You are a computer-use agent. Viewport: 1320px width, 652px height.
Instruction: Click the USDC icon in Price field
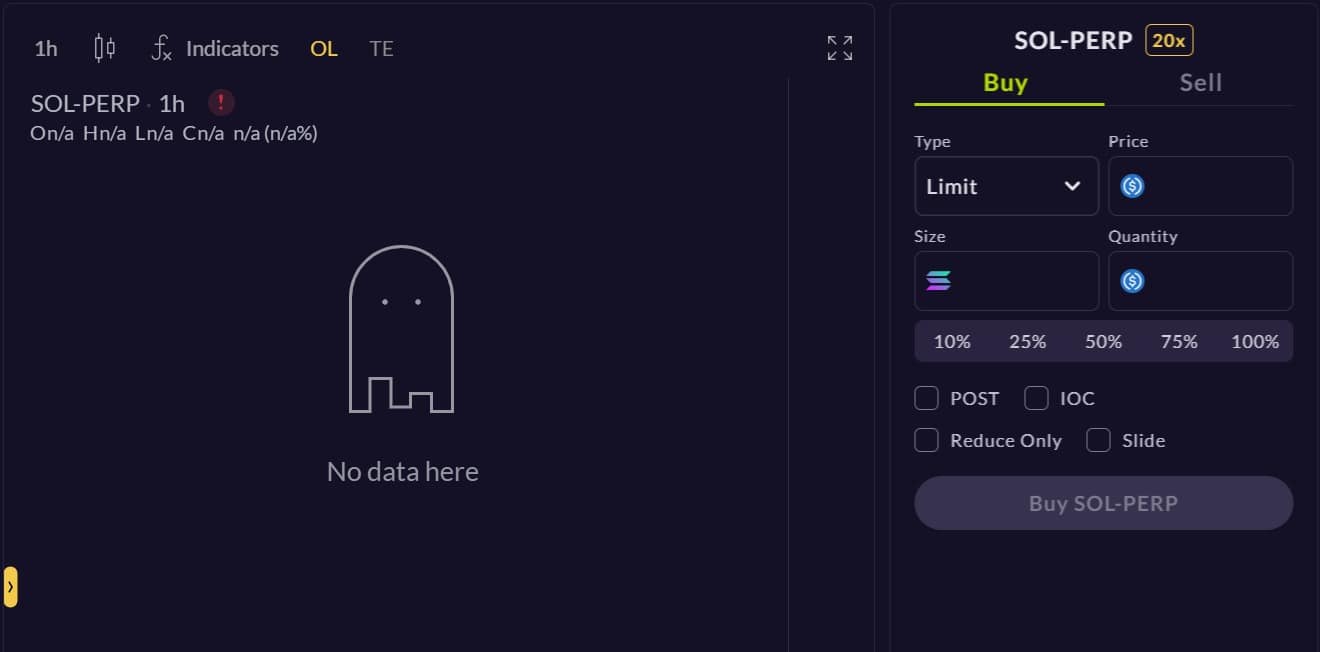[1132, 186]
